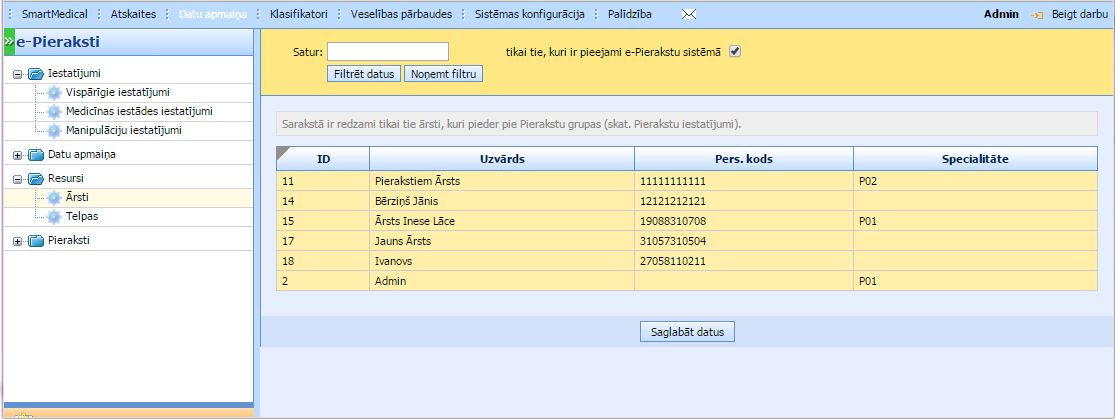This screenshot has height=419, width=1115.
Task: Expand the Datu apmaiņa tree node
Action: [17, 155]
